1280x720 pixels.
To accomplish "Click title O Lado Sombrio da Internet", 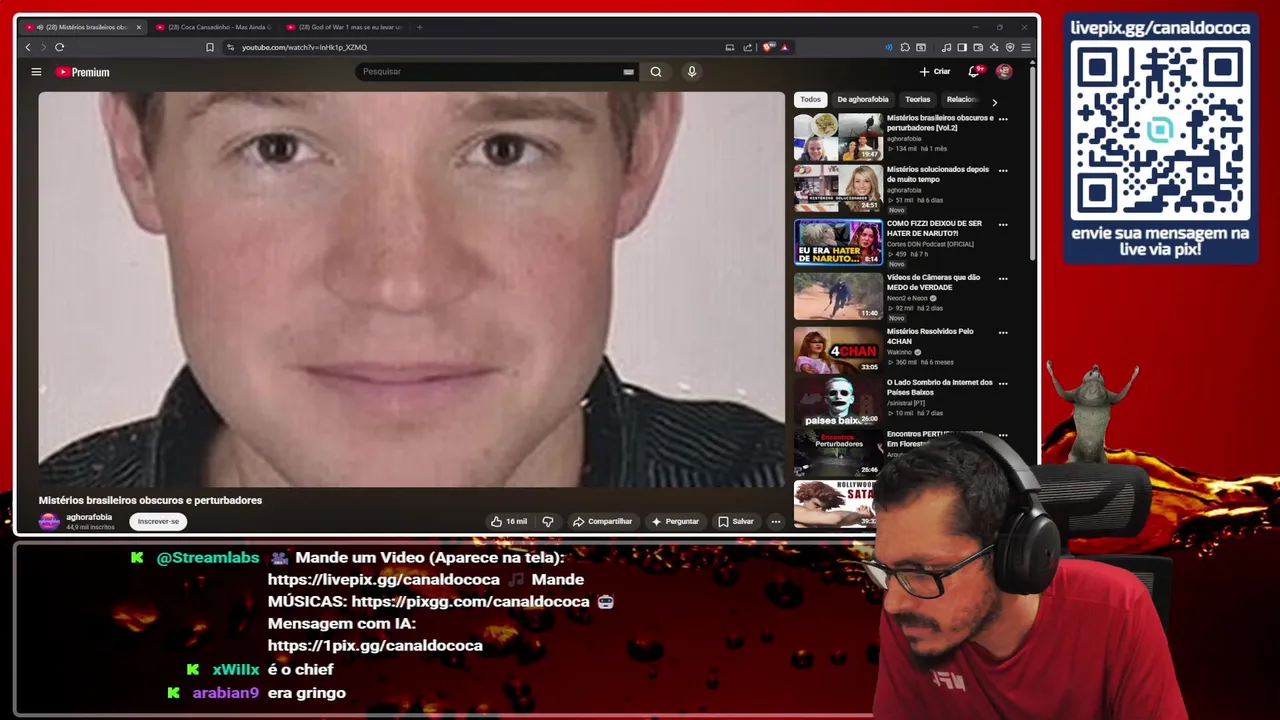I will 940,387.
